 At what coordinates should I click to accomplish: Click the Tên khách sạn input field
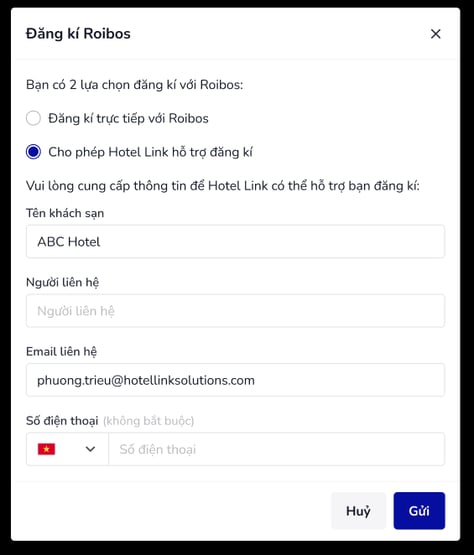235,242
